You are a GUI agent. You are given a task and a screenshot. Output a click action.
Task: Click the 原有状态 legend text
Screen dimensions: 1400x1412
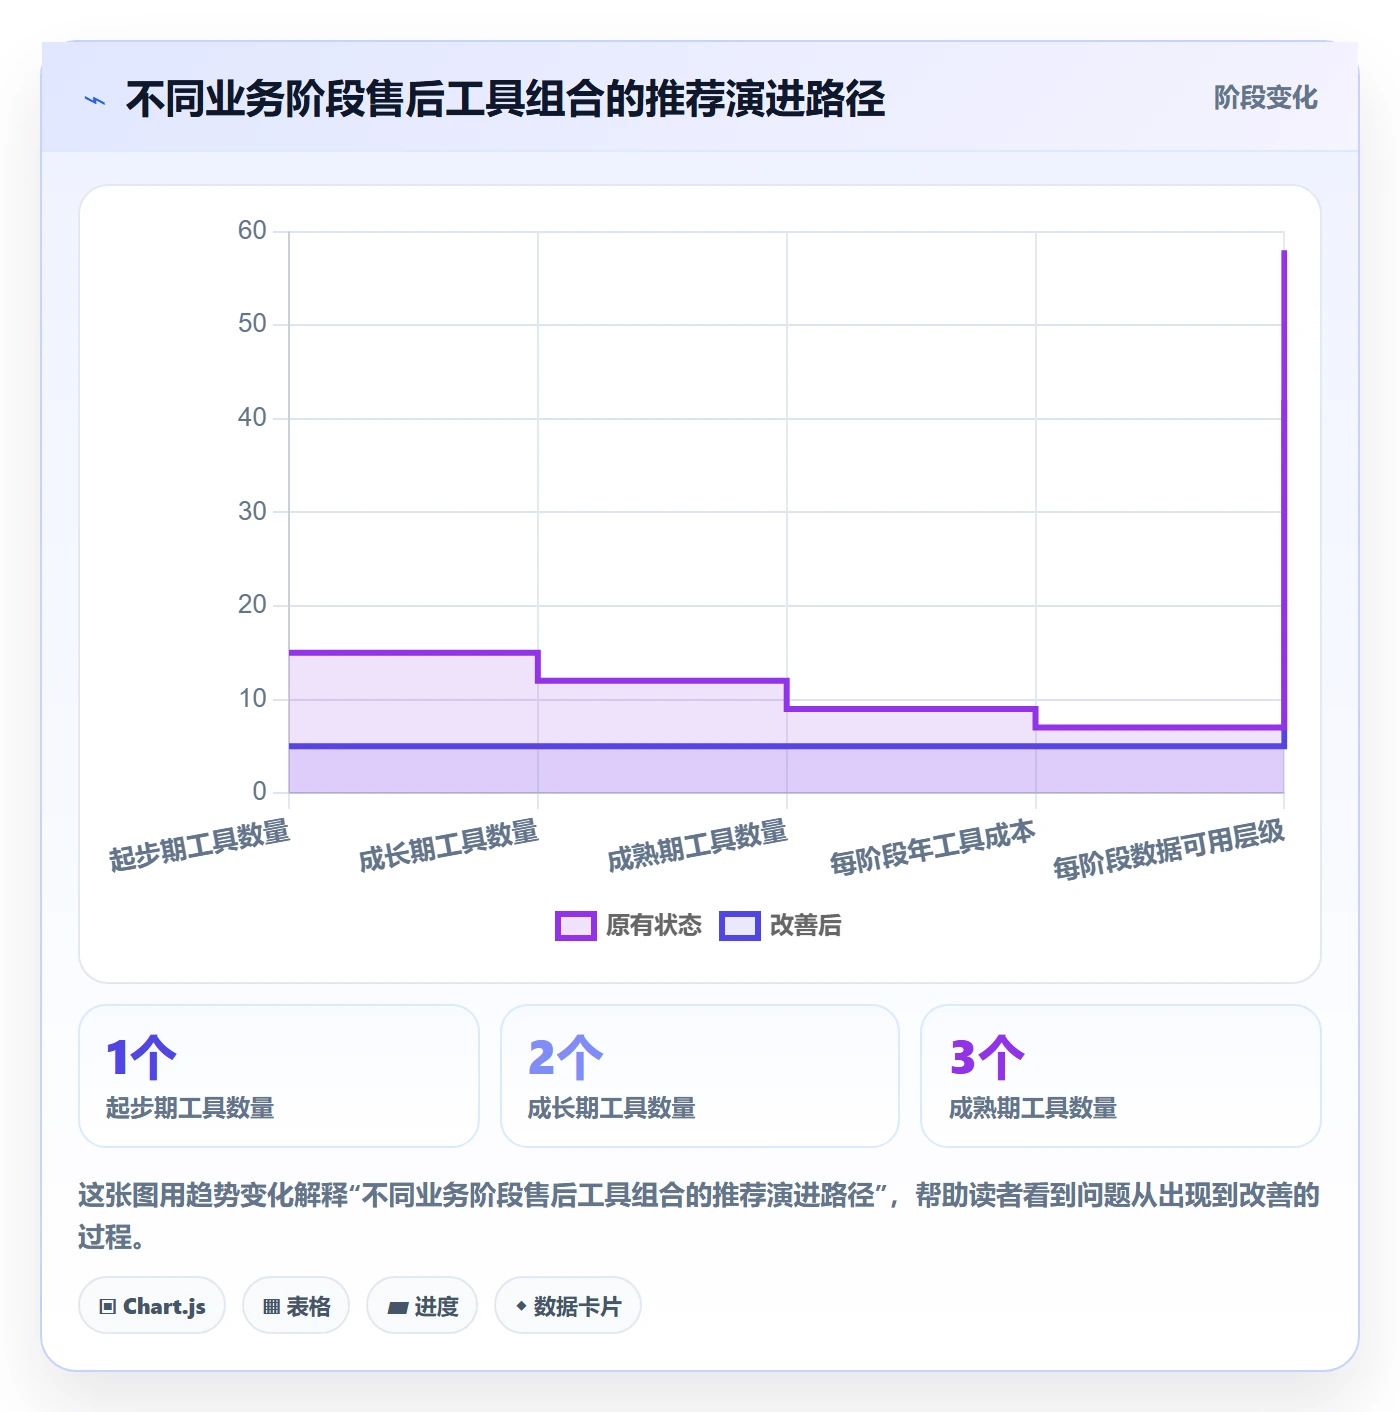click(x=654, y=926)
